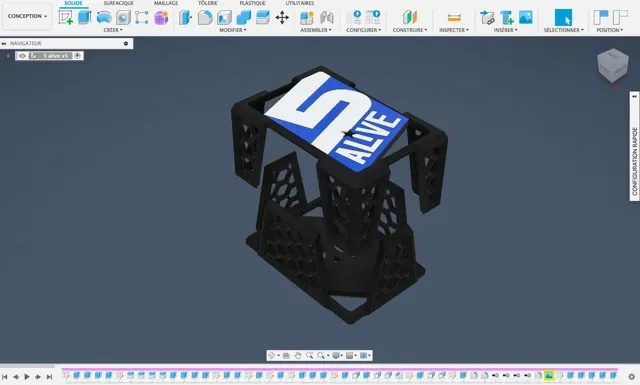Activate the 5 alive v5 component radio button
The image size is (640, 385).
78,56
